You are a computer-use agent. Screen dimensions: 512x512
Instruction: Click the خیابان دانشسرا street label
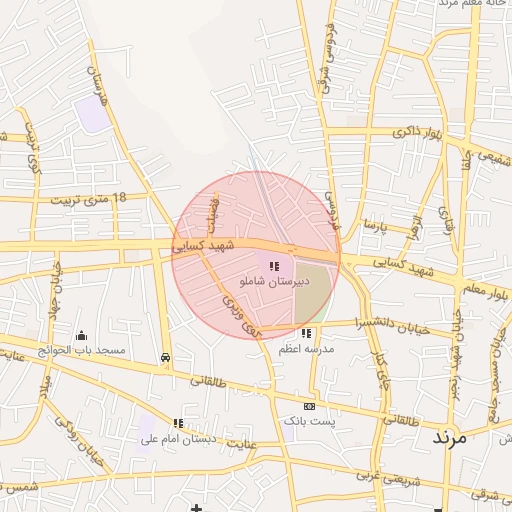(x=392, y=326)
